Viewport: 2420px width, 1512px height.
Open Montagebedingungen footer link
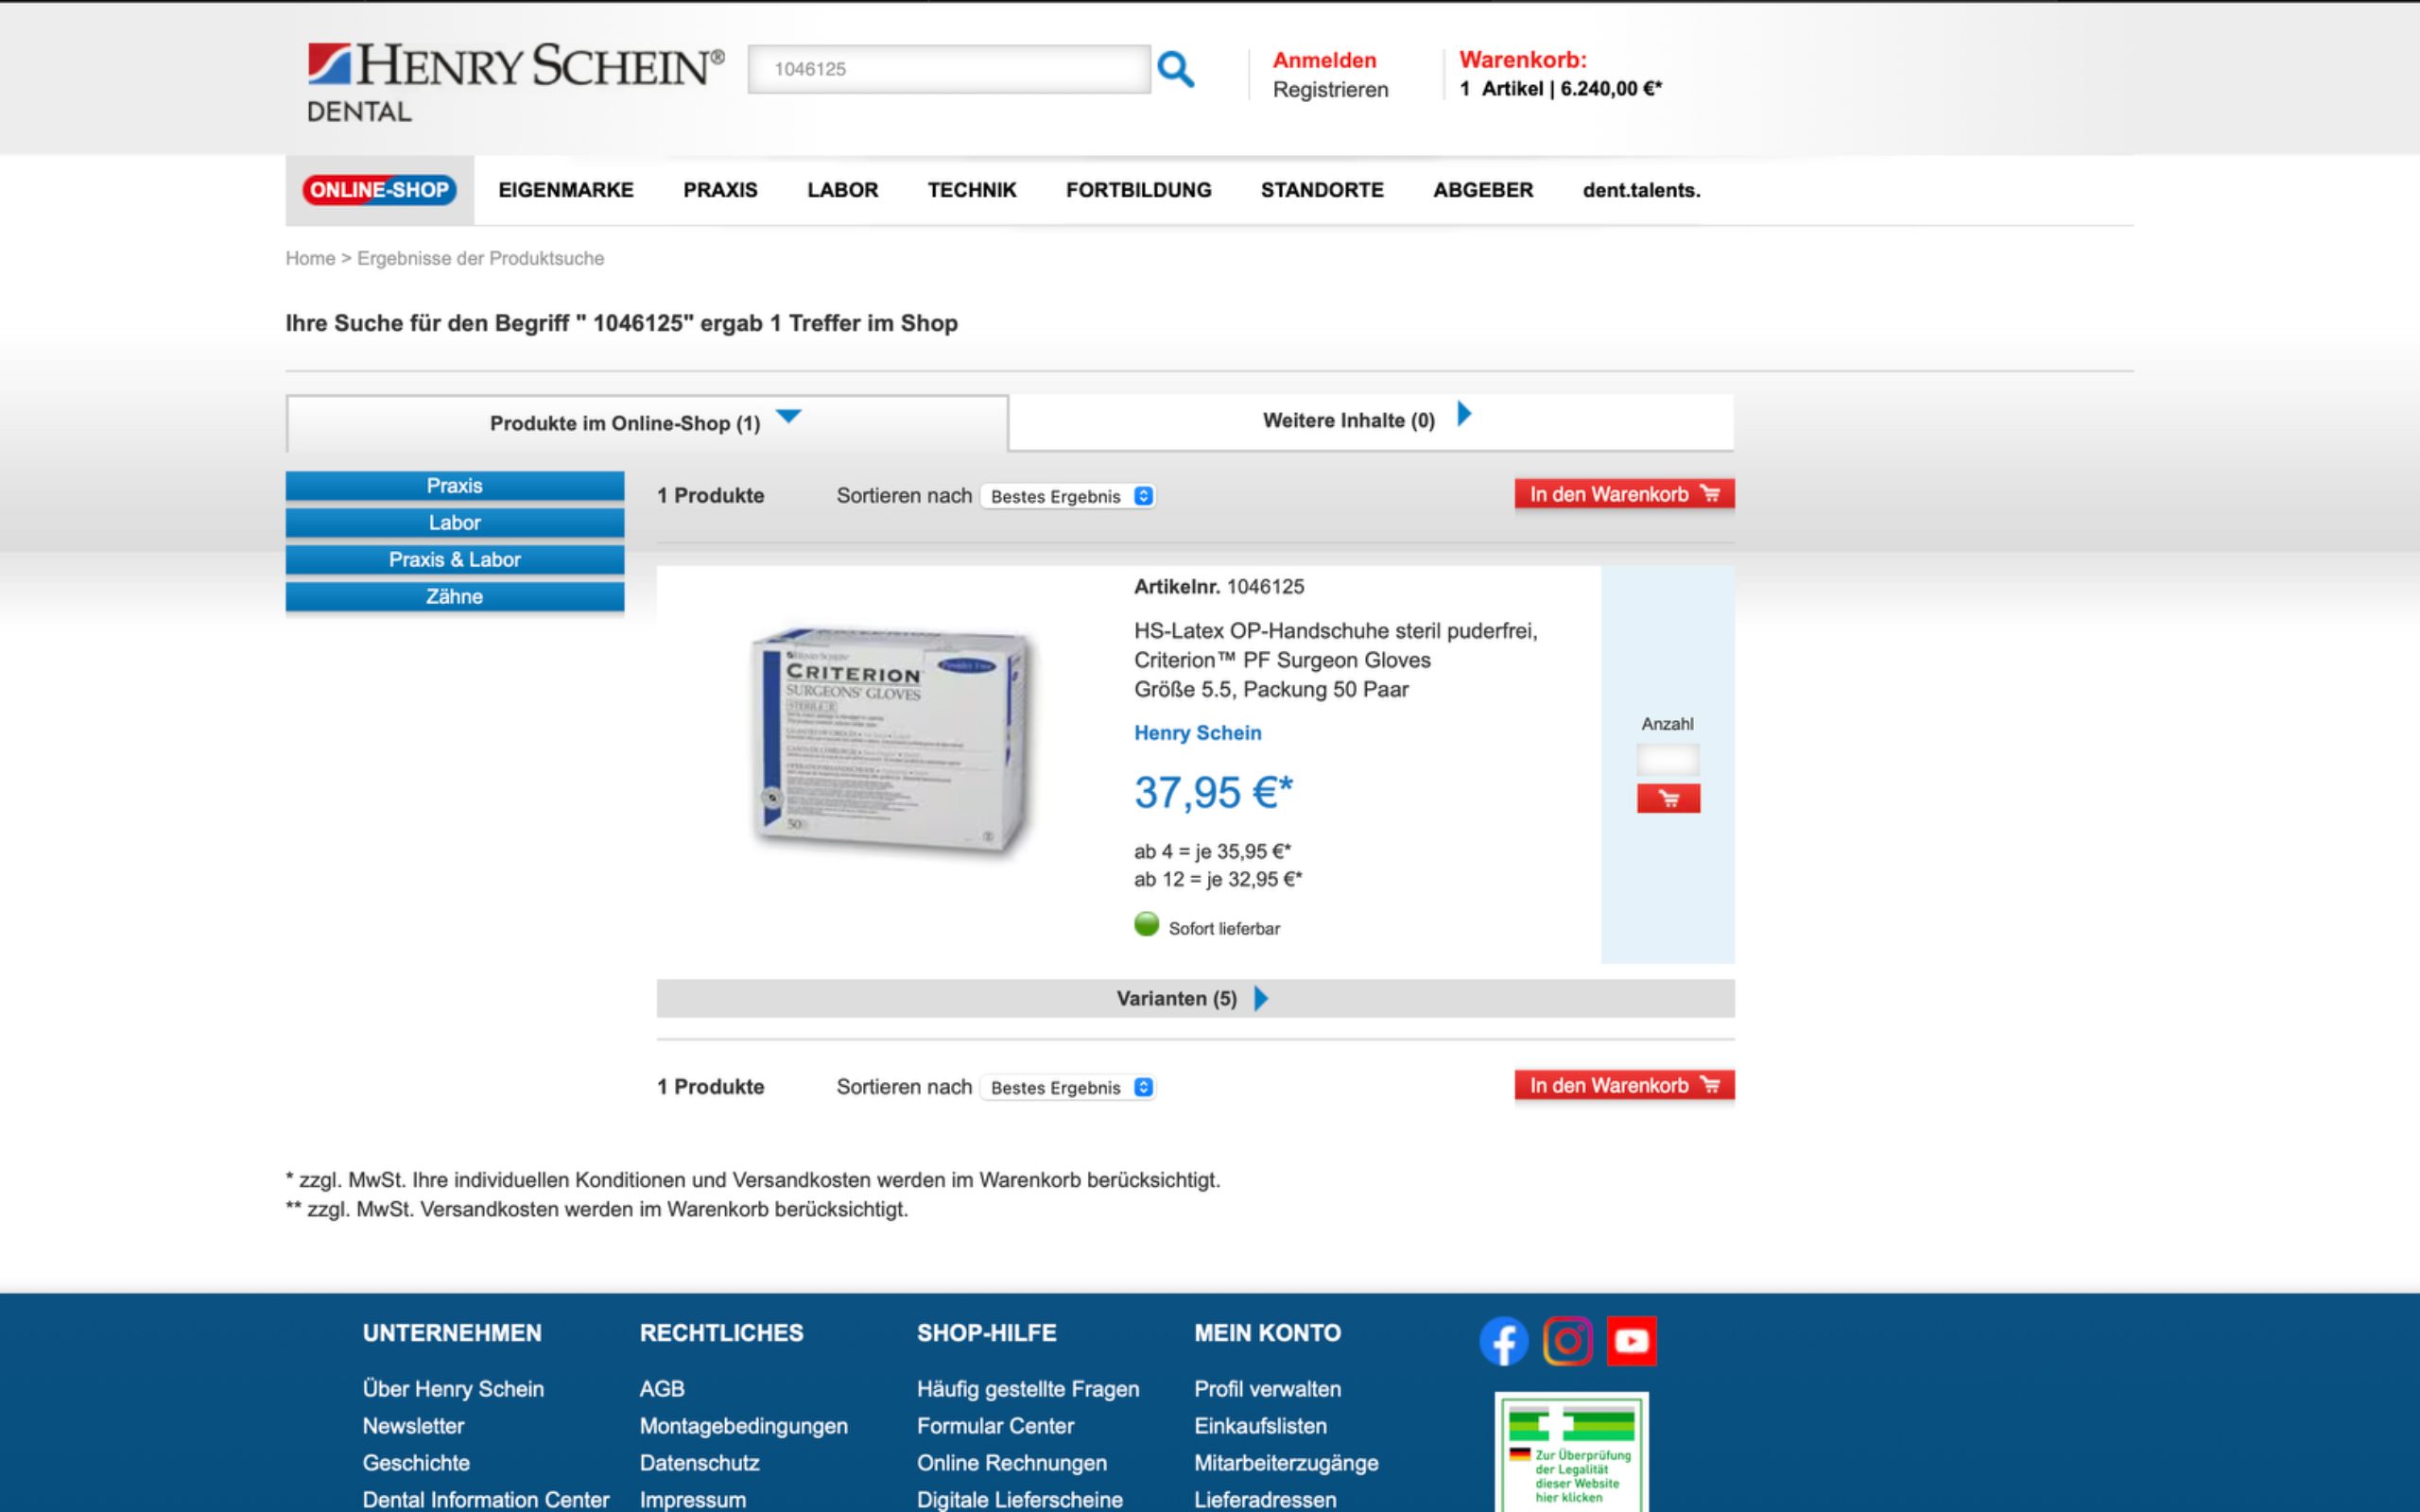743,1426
